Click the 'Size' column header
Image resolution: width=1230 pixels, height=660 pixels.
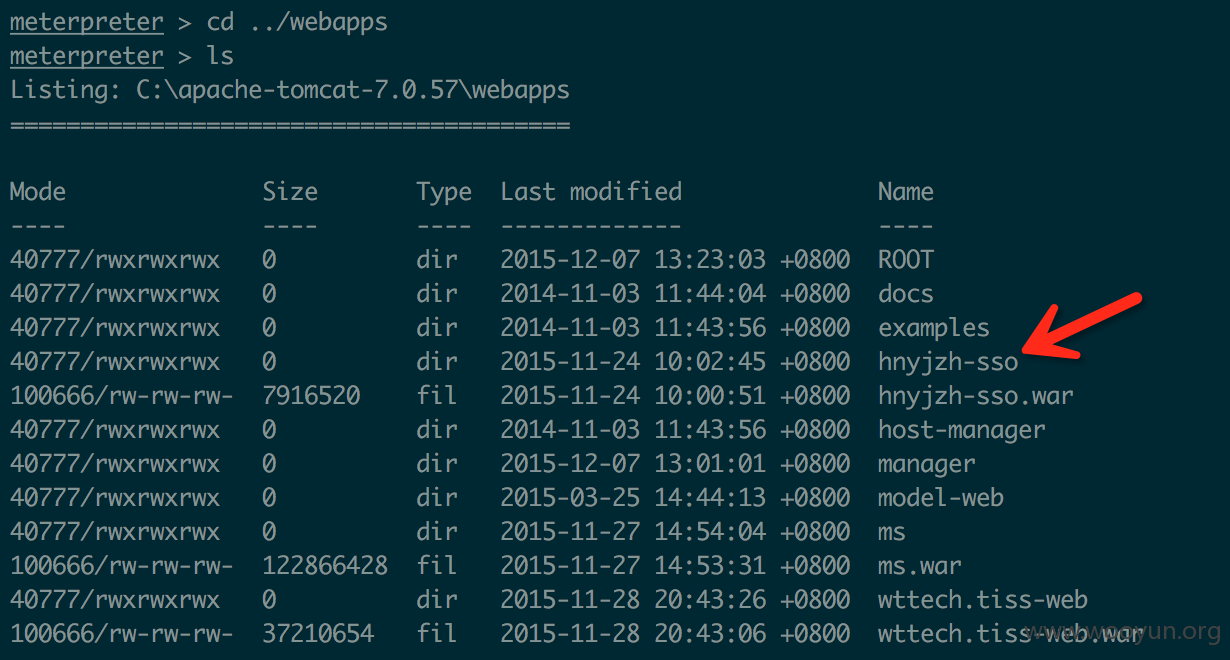[x=290, y=192]
